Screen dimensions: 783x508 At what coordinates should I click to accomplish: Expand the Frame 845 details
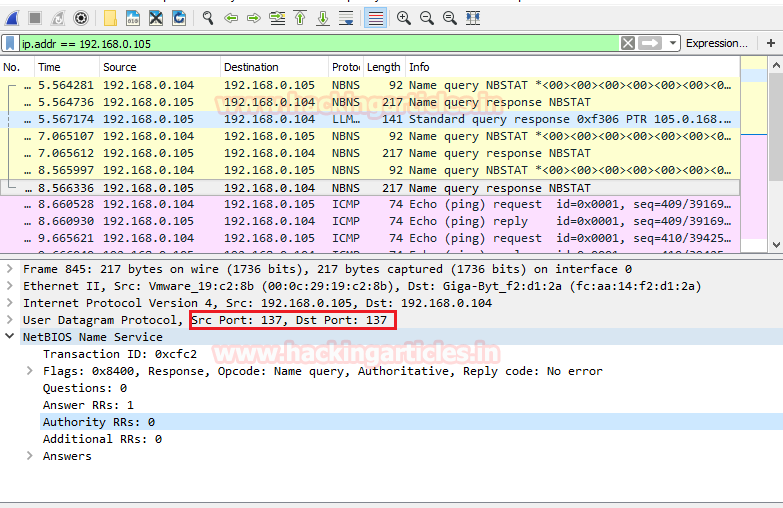9,269
